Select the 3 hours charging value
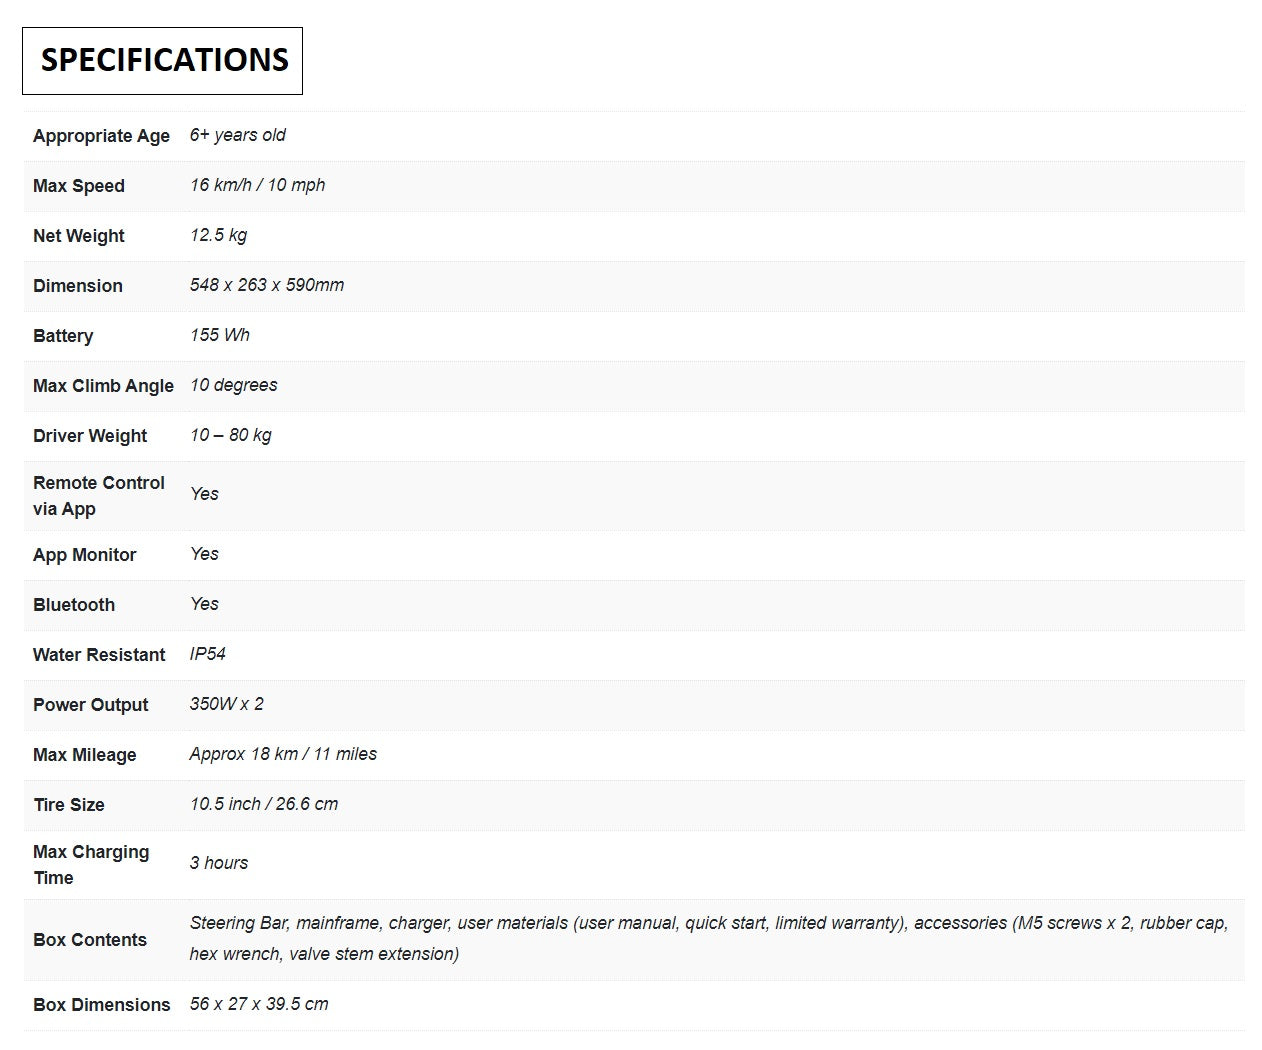This screenshot has width=1262, height=1050. point(219,863)
